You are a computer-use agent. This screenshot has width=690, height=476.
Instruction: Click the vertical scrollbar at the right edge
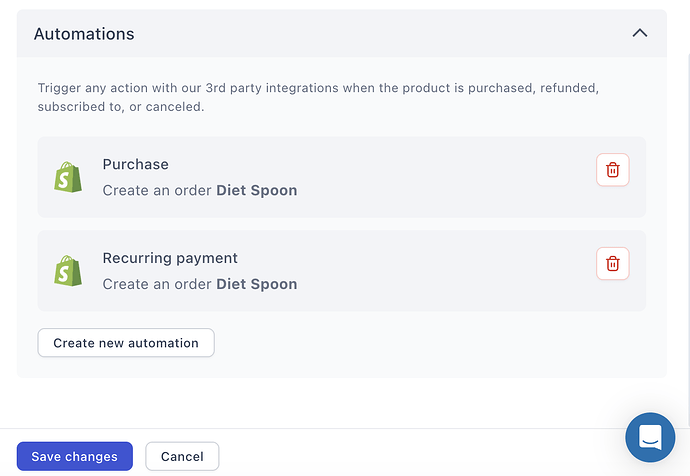coord(688,238)
